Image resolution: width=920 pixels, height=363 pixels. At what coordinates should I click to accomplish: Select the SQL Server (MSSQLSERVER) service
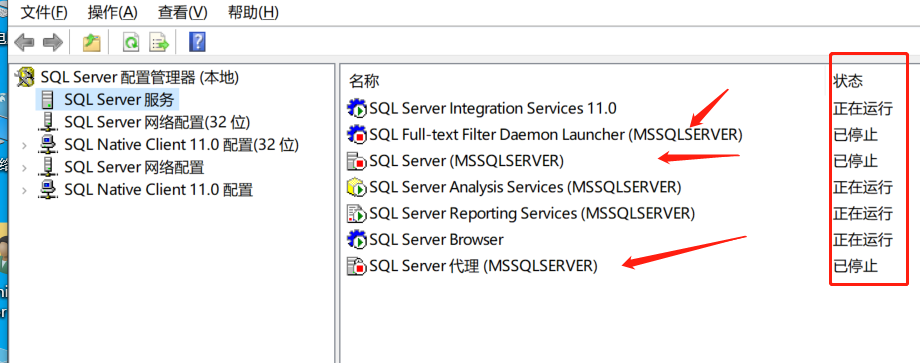(466, 160)
